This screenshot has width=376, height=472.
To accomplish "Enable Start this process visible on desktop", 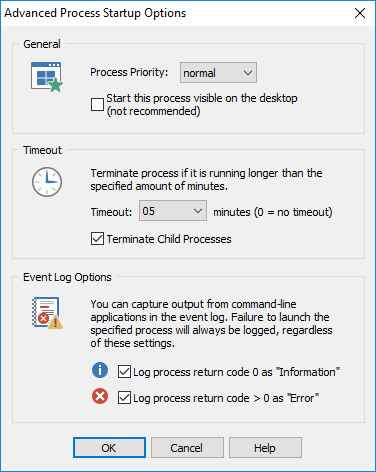I will pyautogui.click(x=97, y=104).
